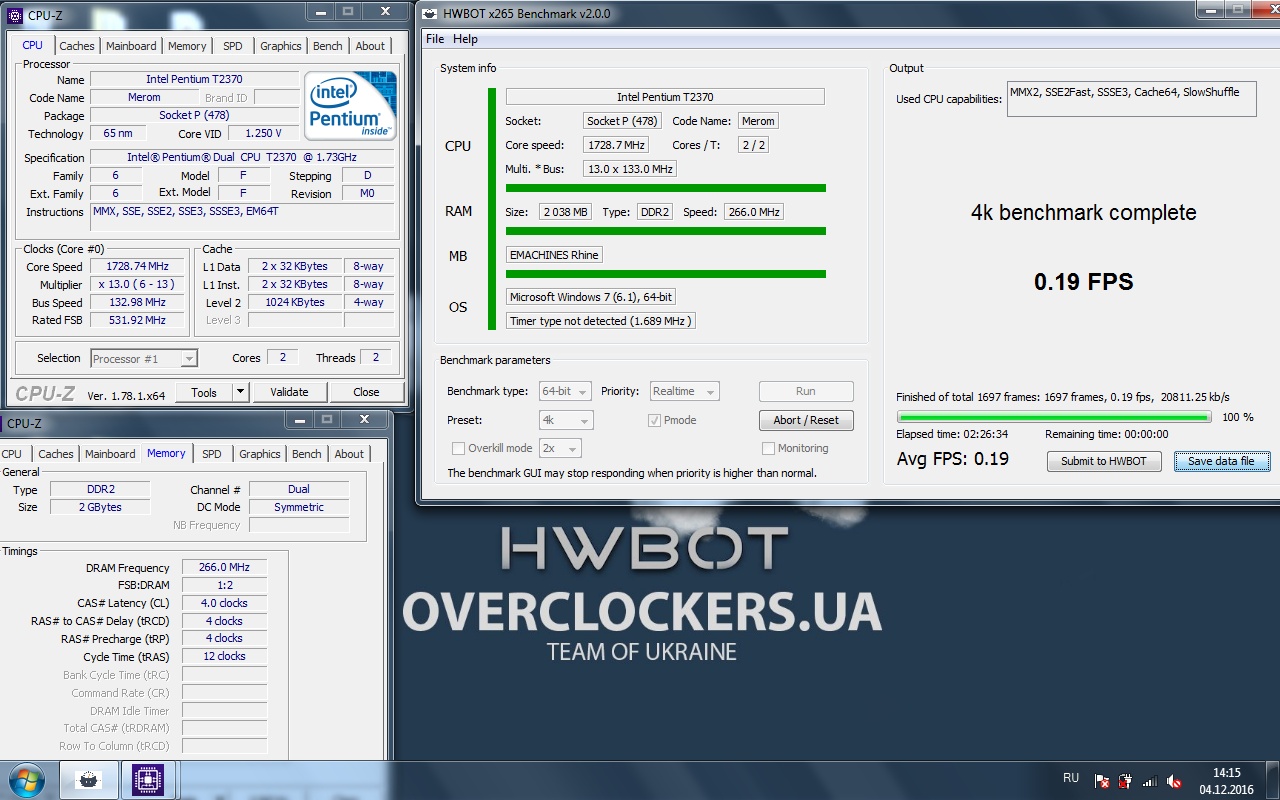1280x800 pixels.
Task: Click the Timer type not detected field
Action: point(600,321)
